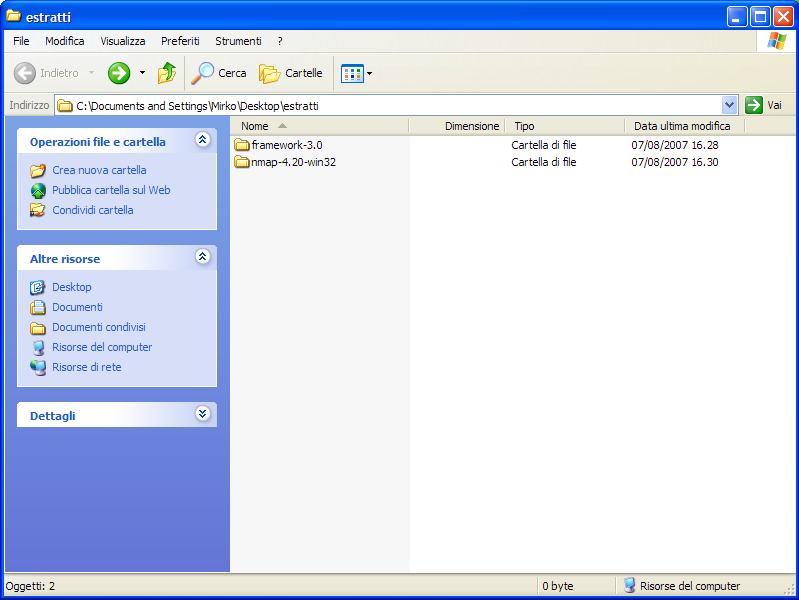Click the Pubblica cartella sul Web globe icon
Screen dimensions: 799x600
point(38,190)
